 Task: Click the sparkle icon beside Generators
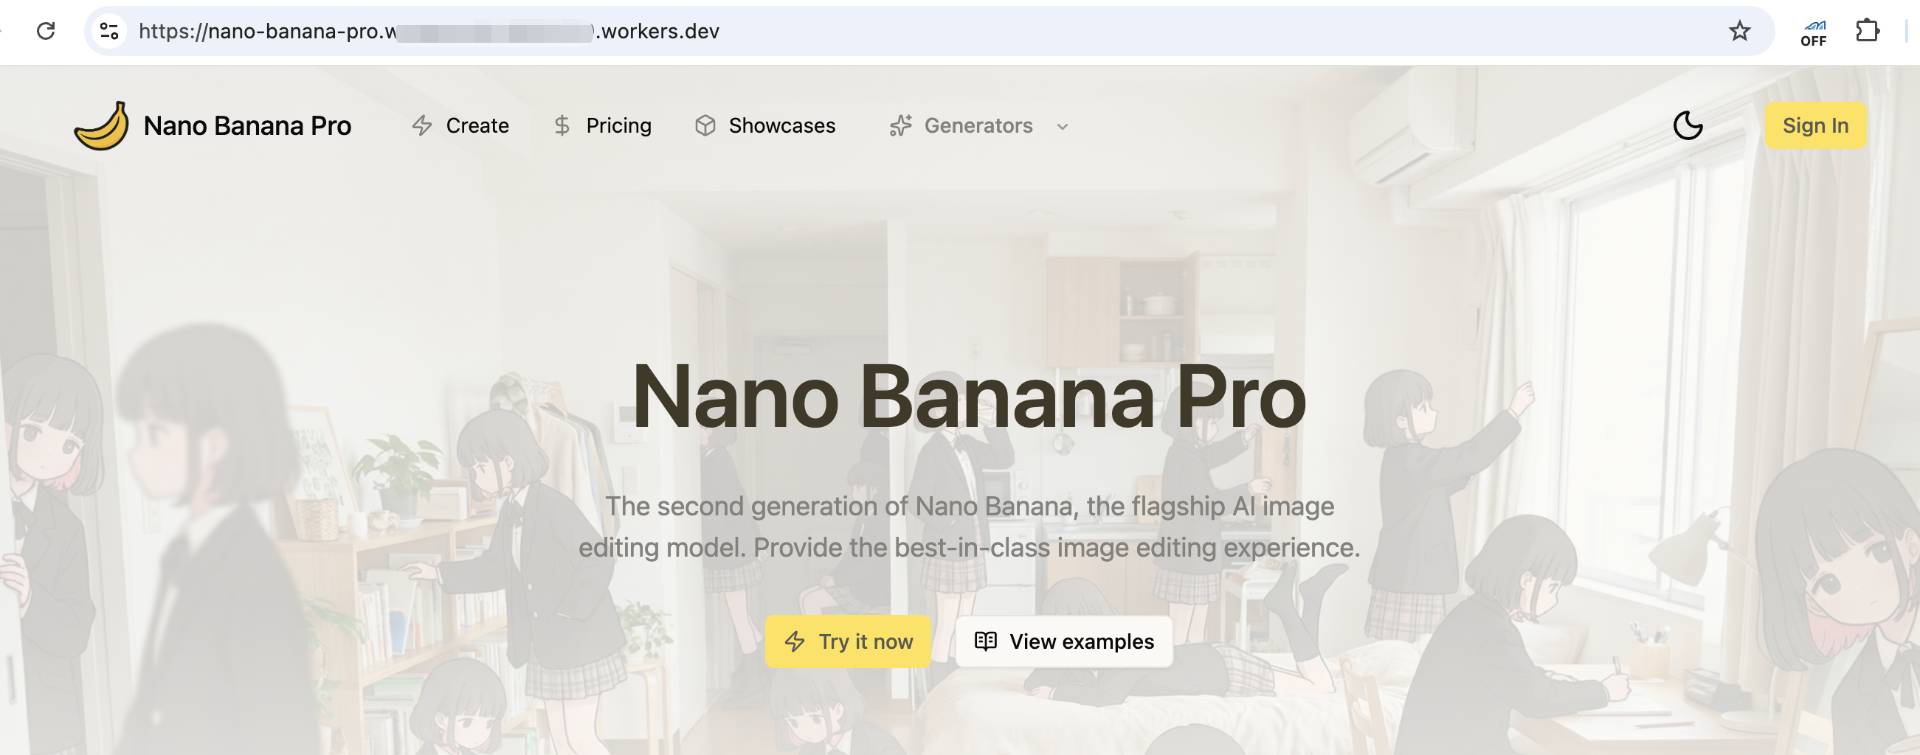point(900,126)
